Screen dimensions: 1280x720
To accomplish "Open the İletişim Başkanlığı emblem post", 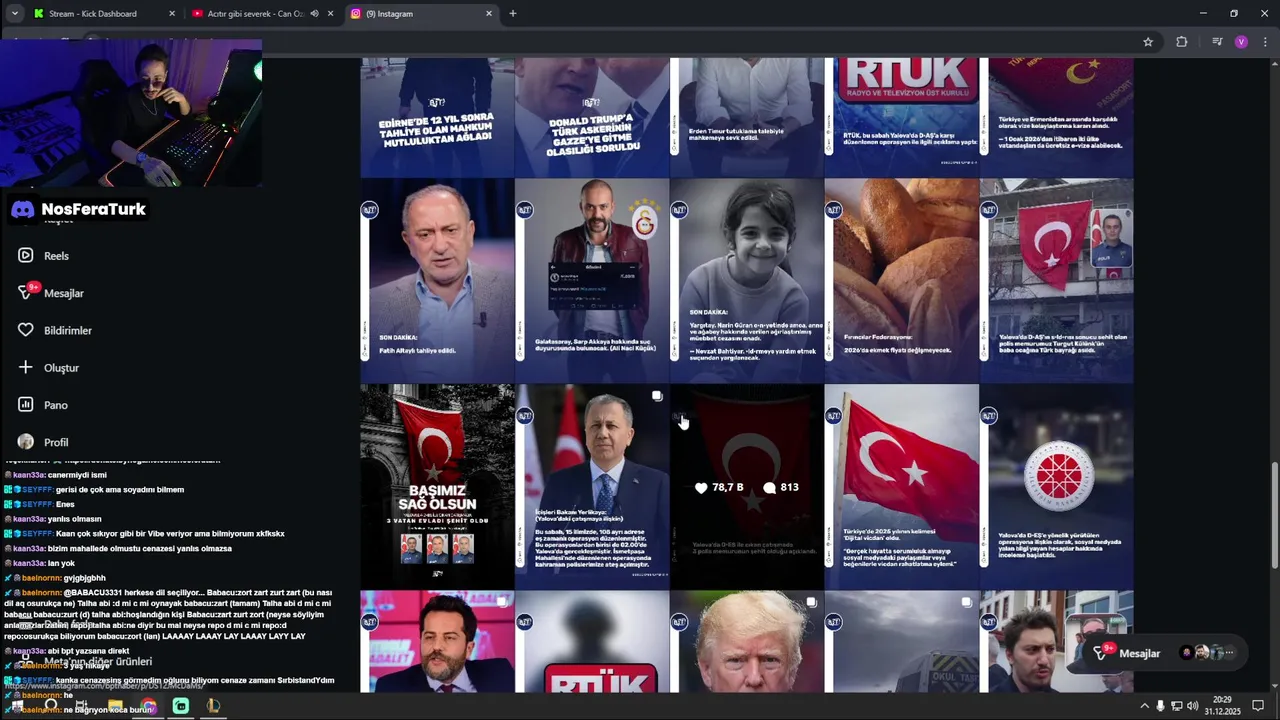I will coord(1057,487).
